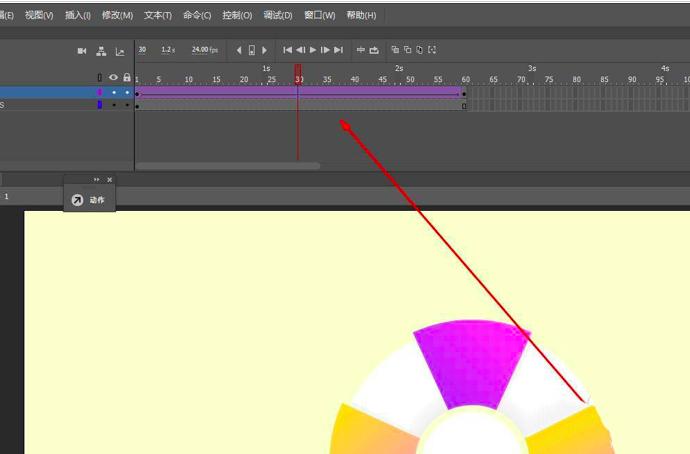Toggle visibility of all layers via eye header
This screenshot has width=690, height=454.
pos(114,77)
